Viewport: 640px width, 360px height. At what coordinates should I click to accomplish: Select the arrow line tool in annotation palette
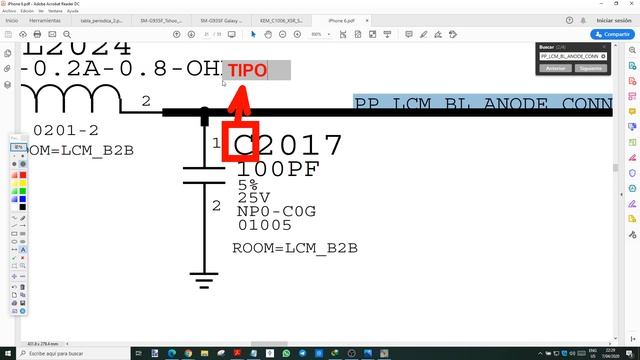[23, 226]
